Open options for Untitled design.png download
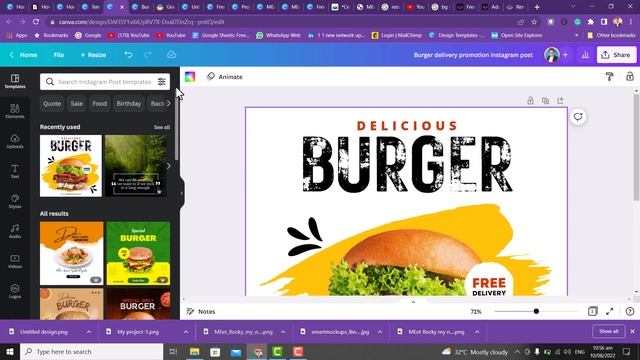 coord(89,332)
